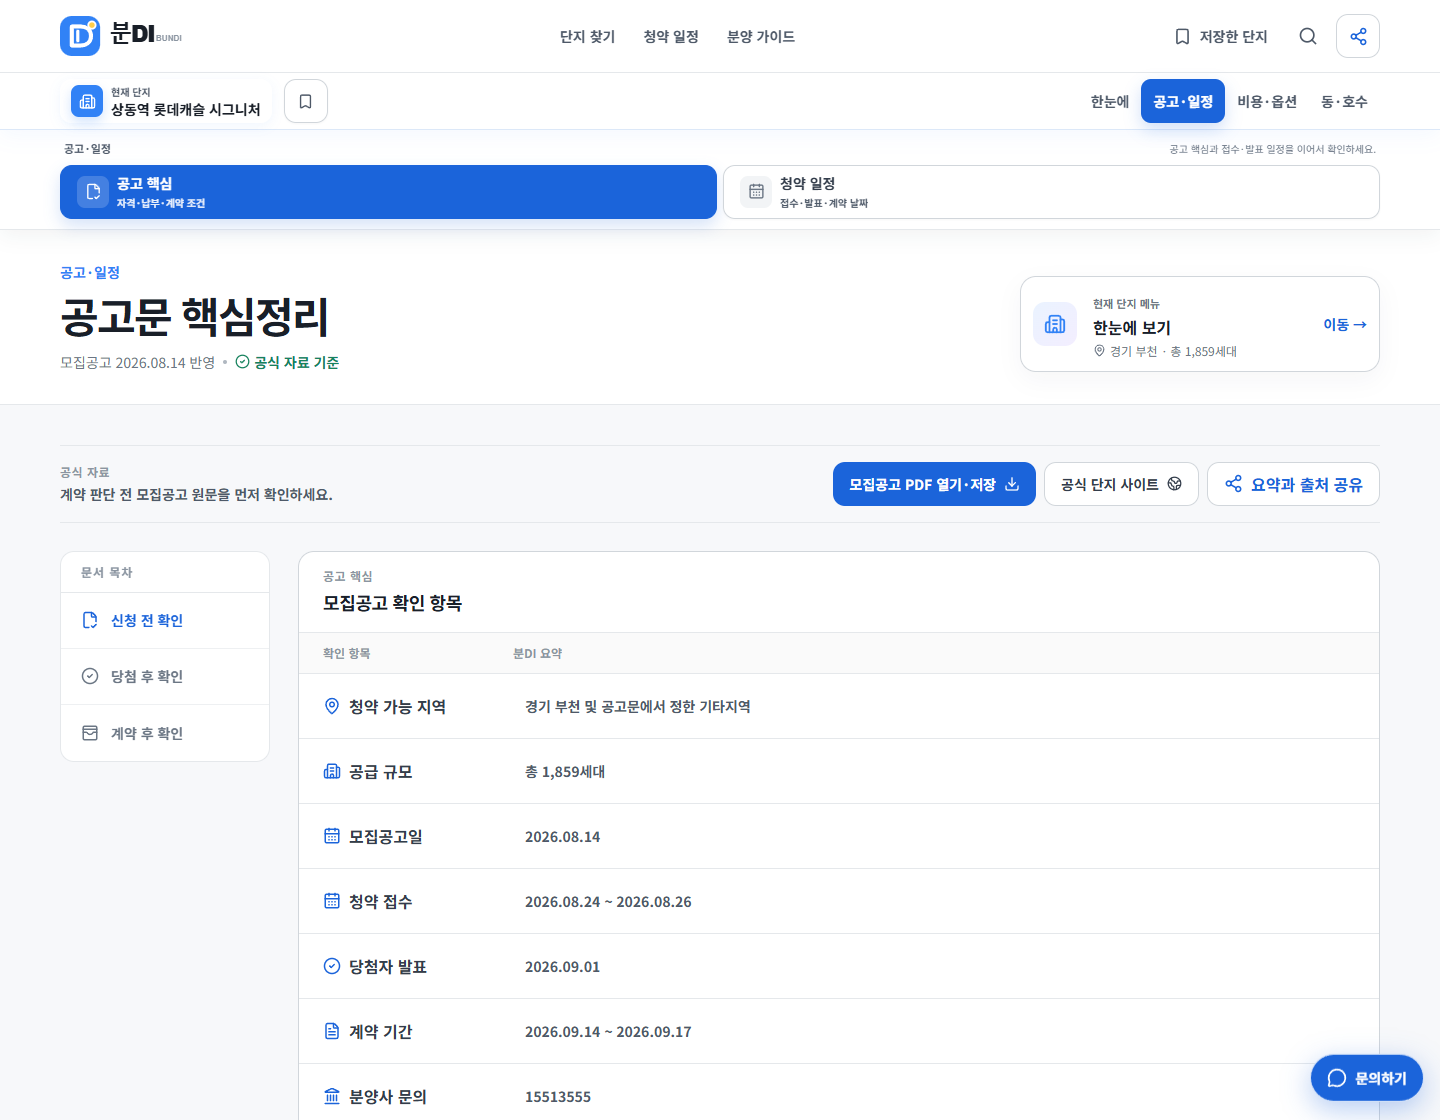
Task: Click the 상동역 롯데캐슬 시그니처 title
Action: (x=186, y=109)
